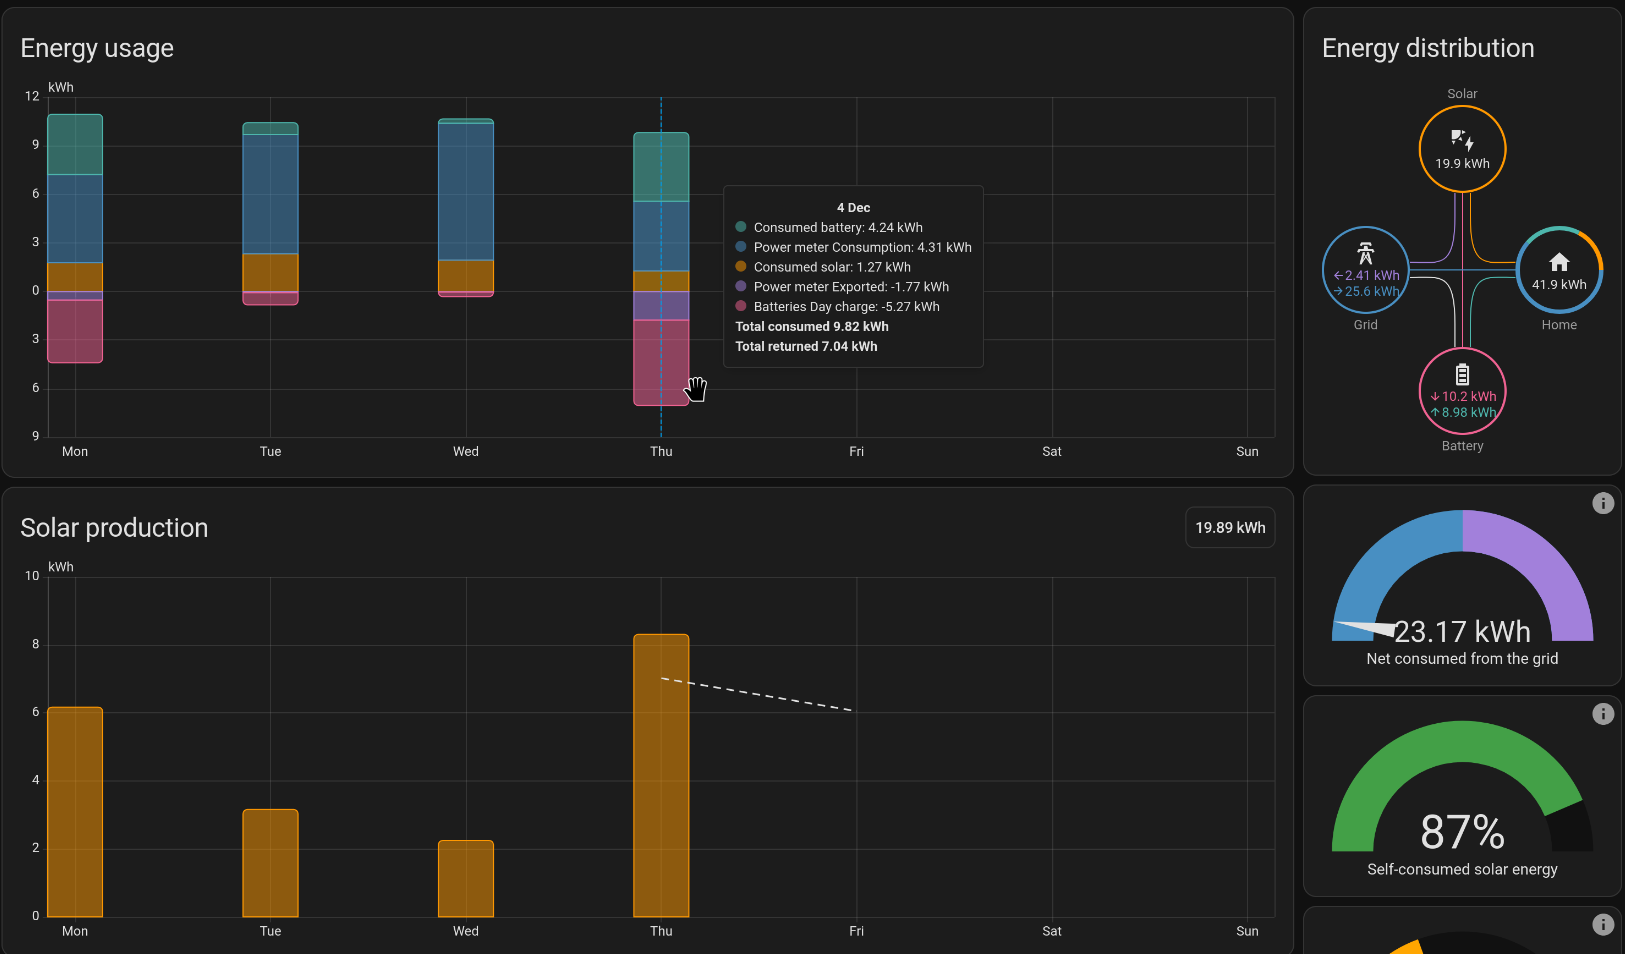Click the Battery icon in the distribution card
The image size is (1625, 954).
(1462, 375)
